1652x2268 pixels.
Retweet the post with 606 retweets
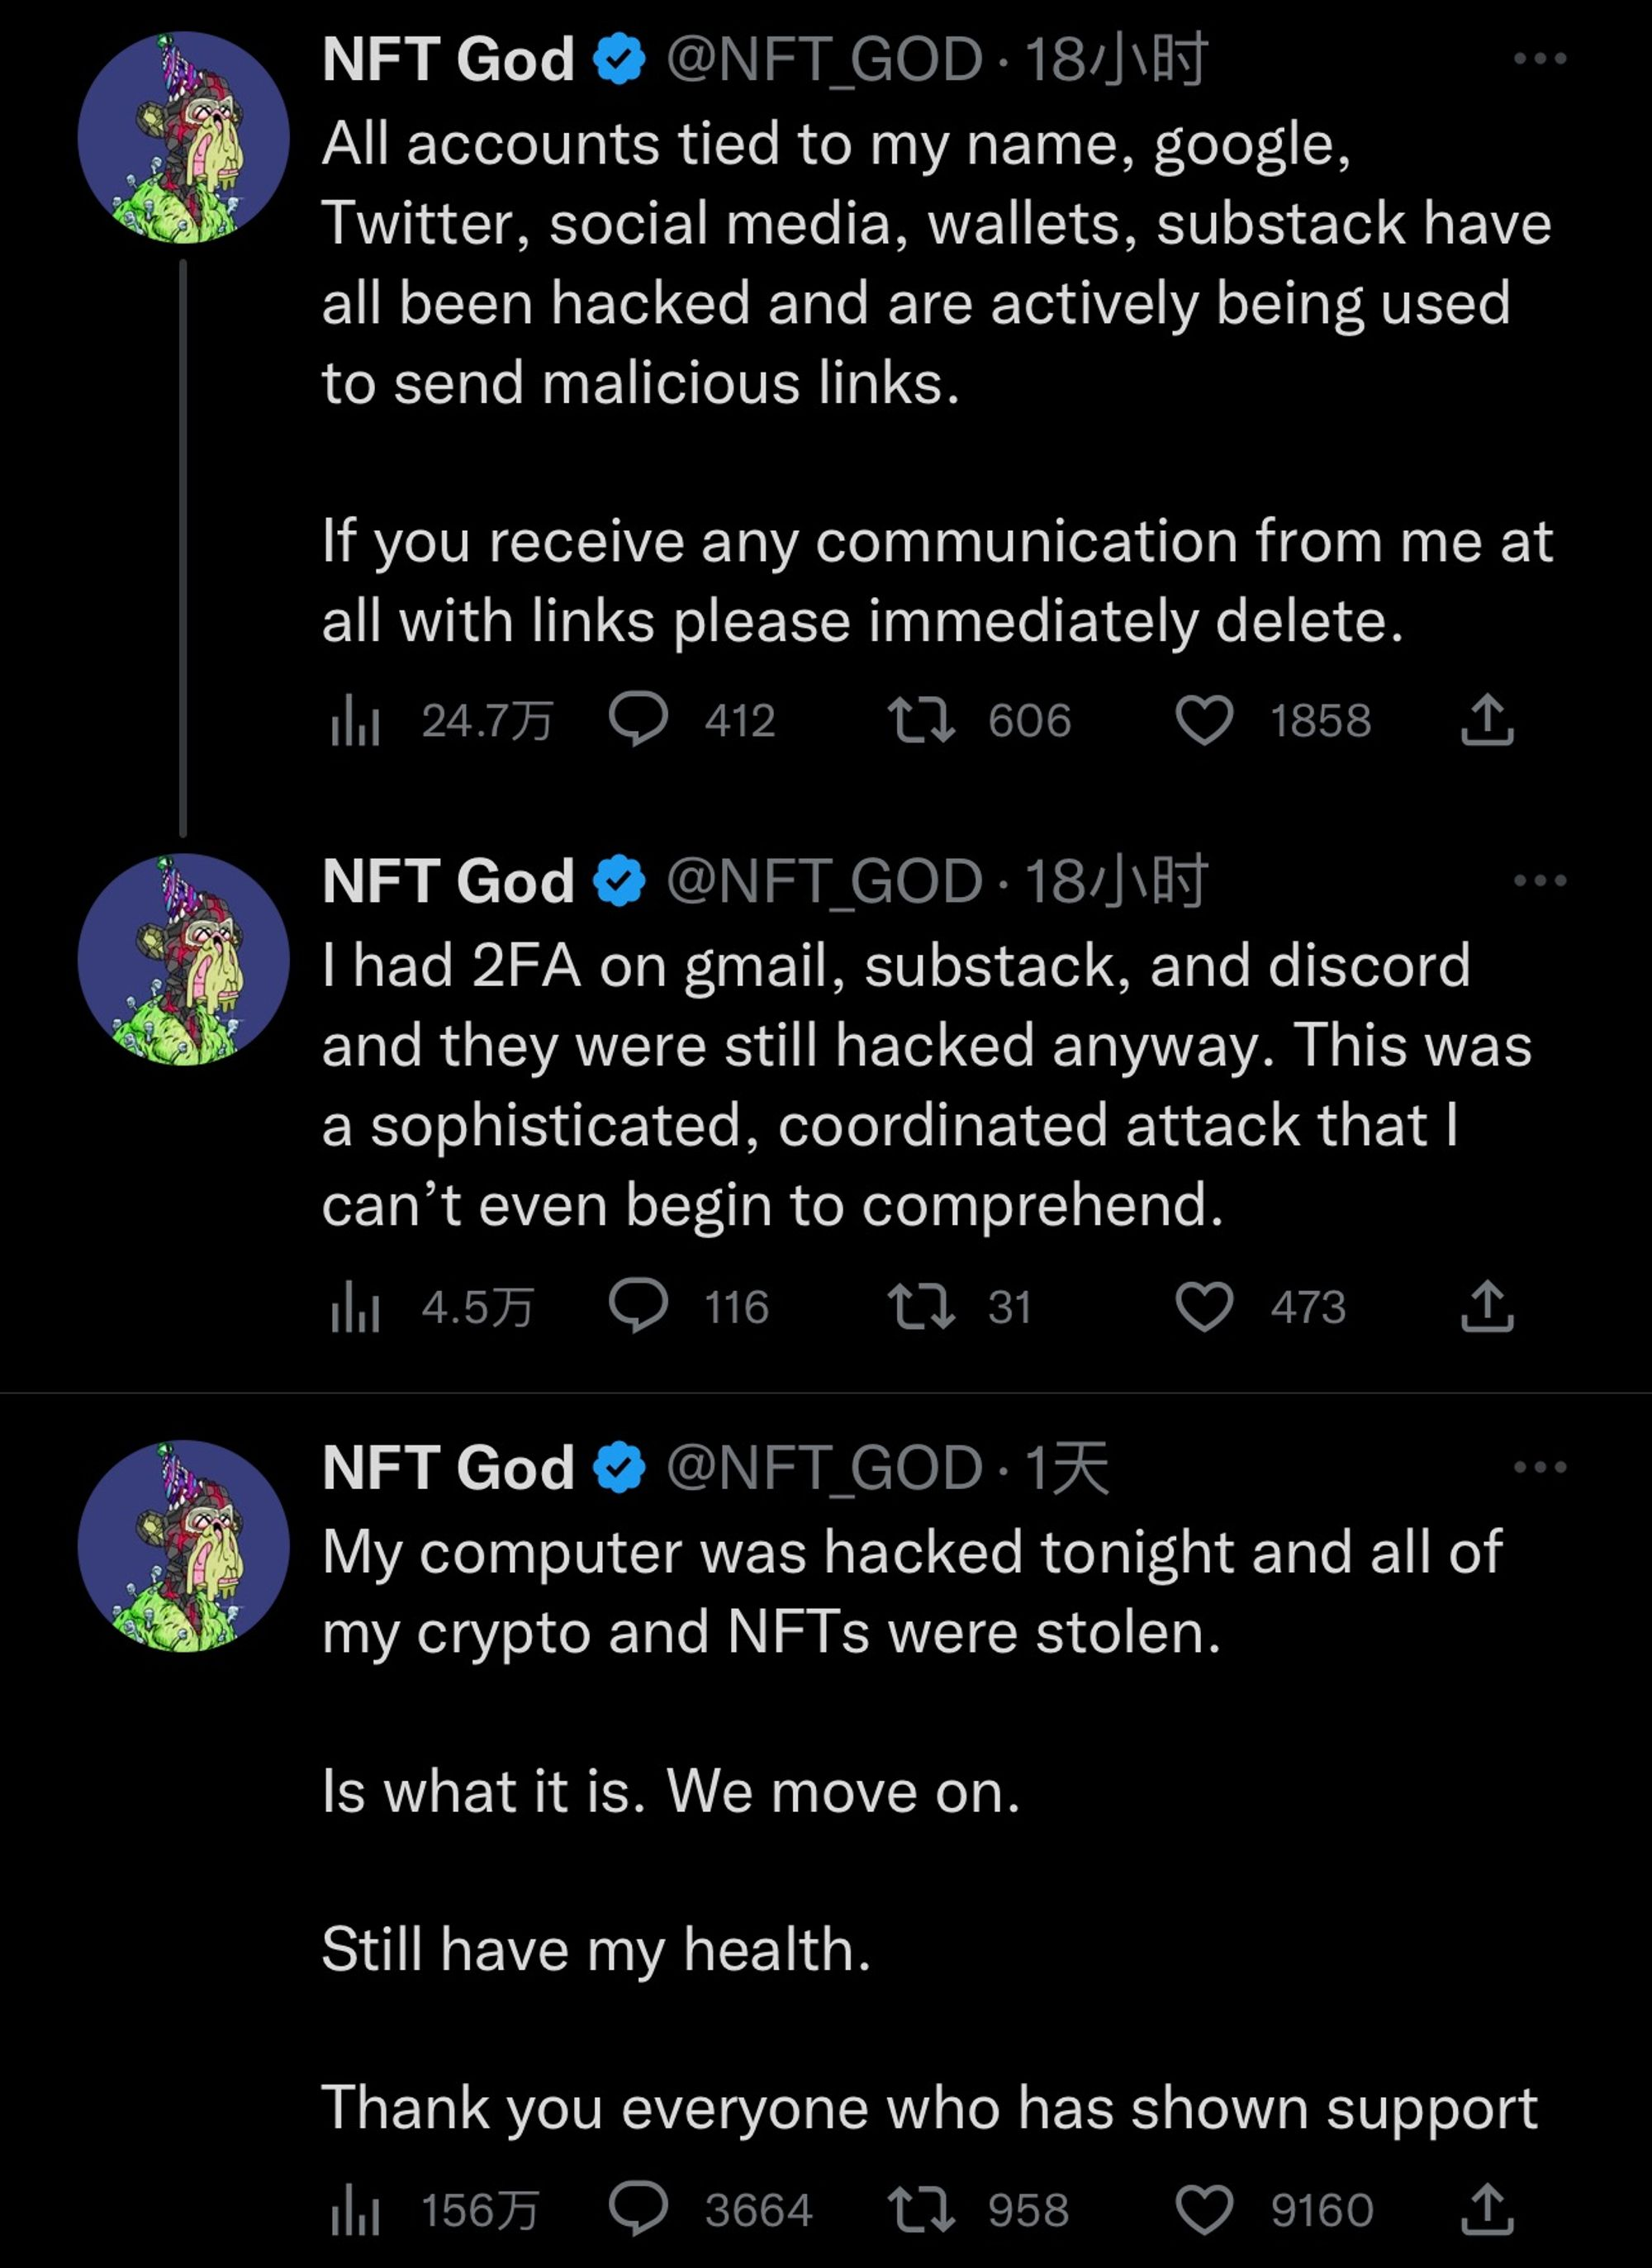(x=921, y=720)
